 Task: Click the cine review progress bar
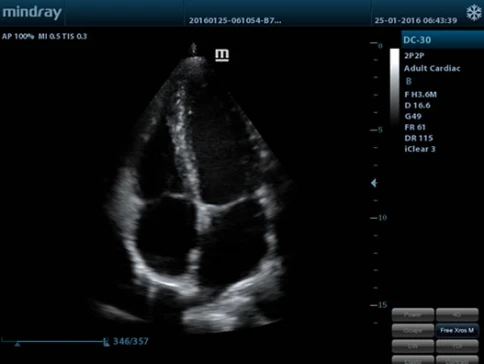[x=53, y=341]
